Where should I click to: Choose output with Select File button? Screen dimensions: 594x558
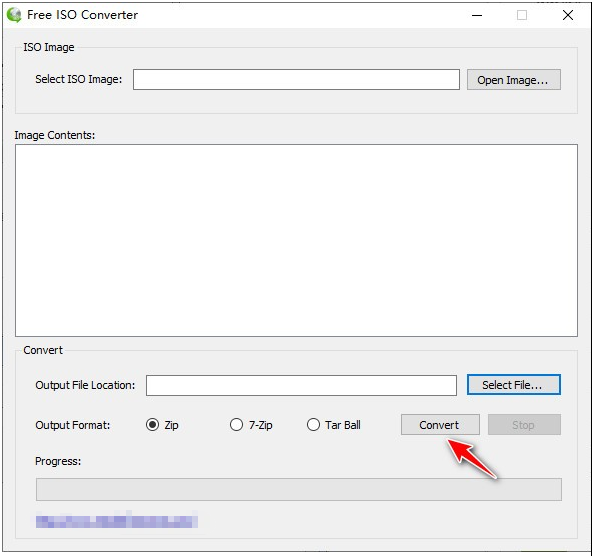coord(513,385)
